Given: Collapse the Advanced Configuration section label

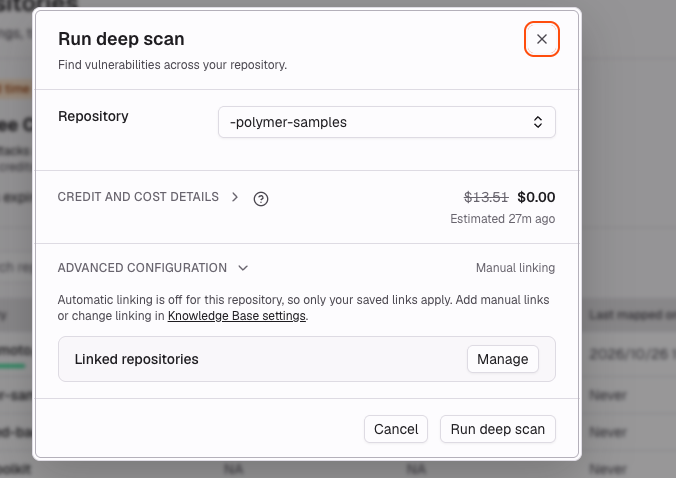Looking at the screenshot, I should tap(142, 268).
